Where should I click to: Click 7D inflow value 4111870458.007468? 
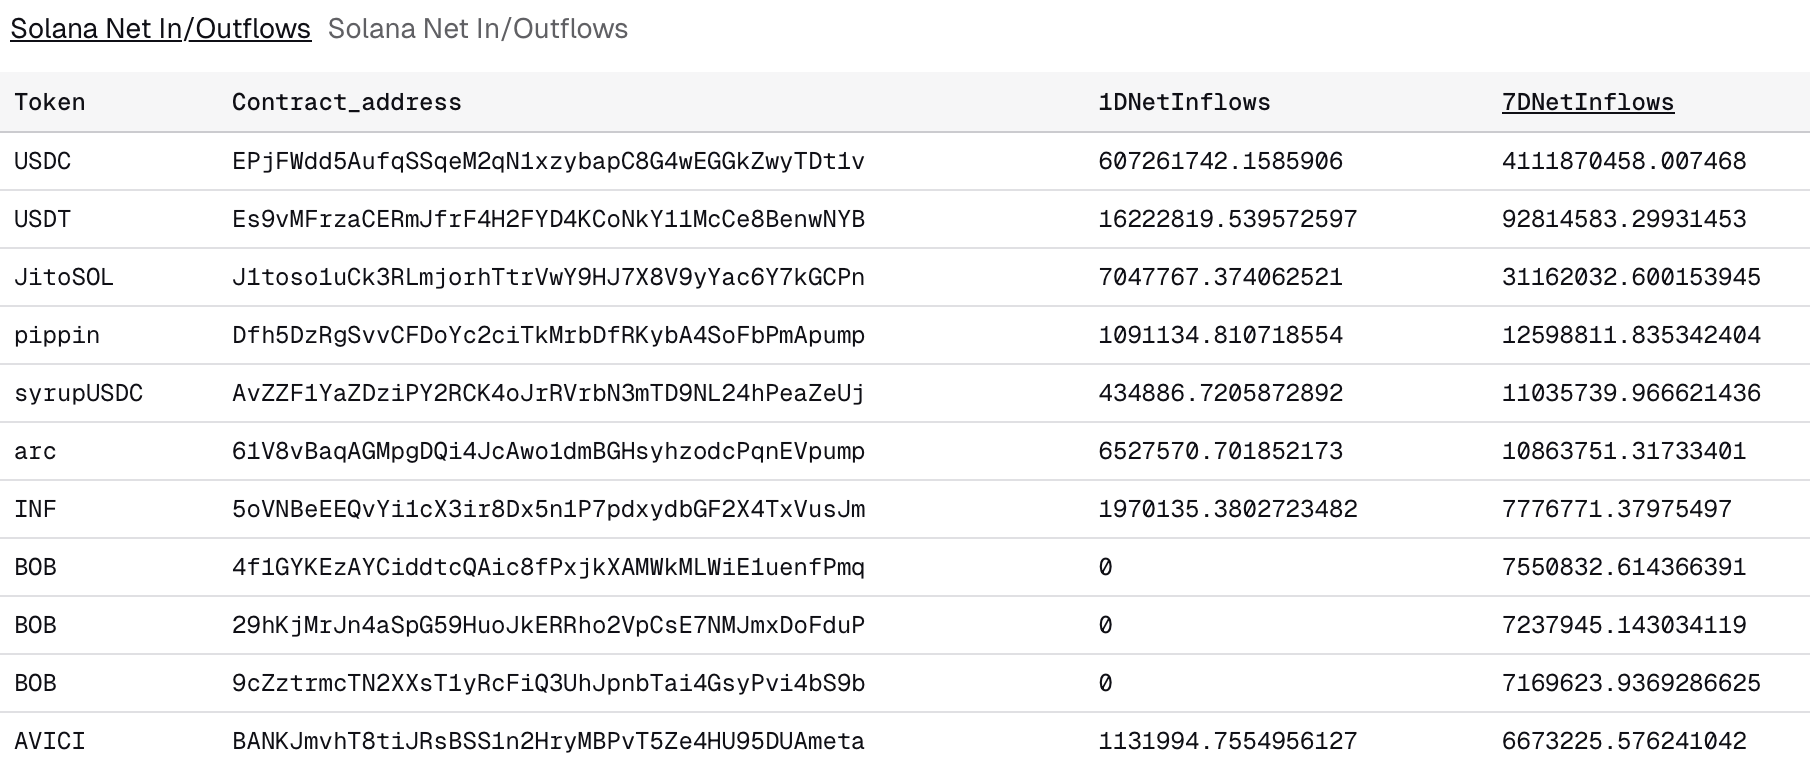1624,161
